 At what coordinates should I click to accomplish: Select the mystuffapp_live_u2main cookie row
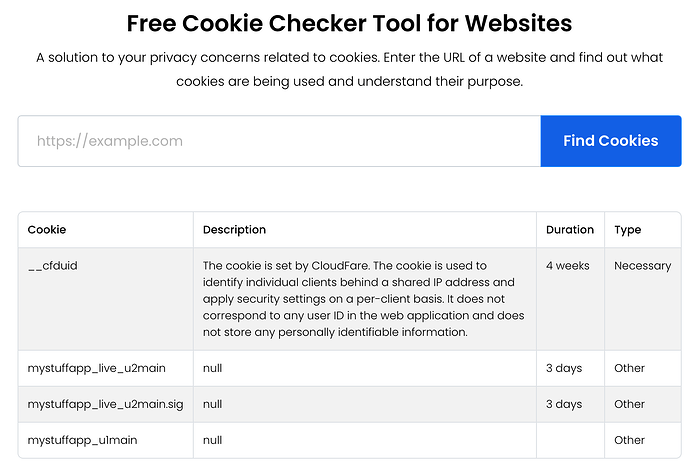click(349, 368)
